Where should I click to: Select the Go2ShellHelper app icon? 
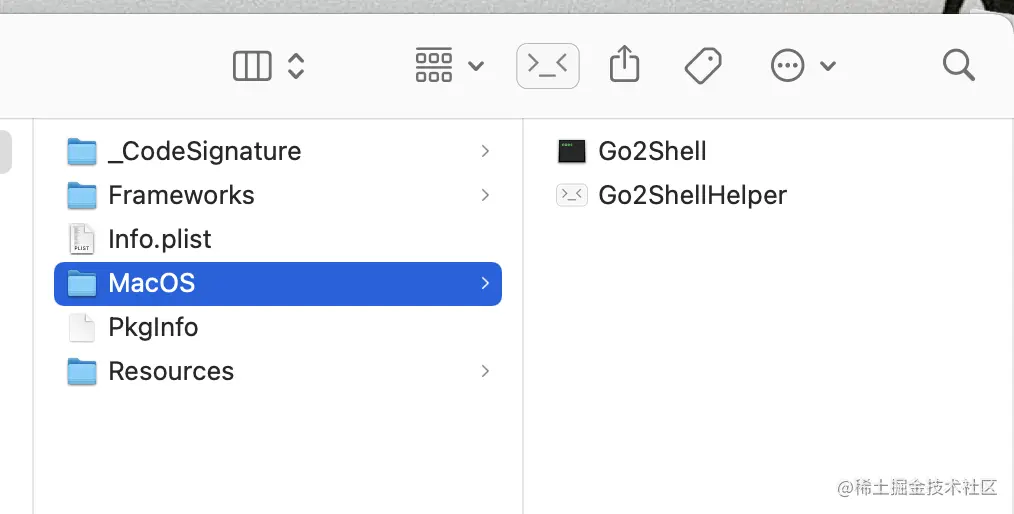point(572,195)
